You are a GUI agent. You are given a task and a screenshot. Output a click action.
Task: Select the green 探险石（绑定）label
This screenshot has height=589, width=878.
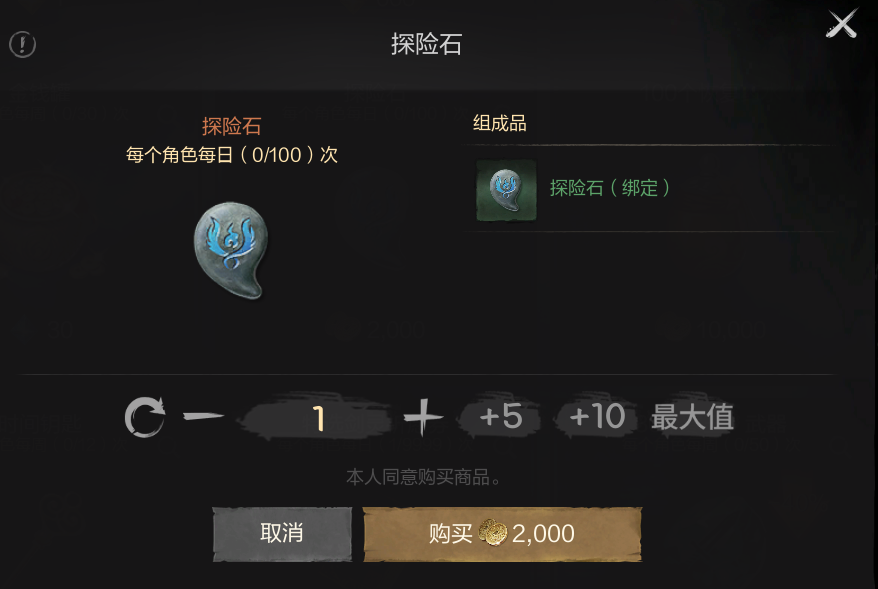610,188
